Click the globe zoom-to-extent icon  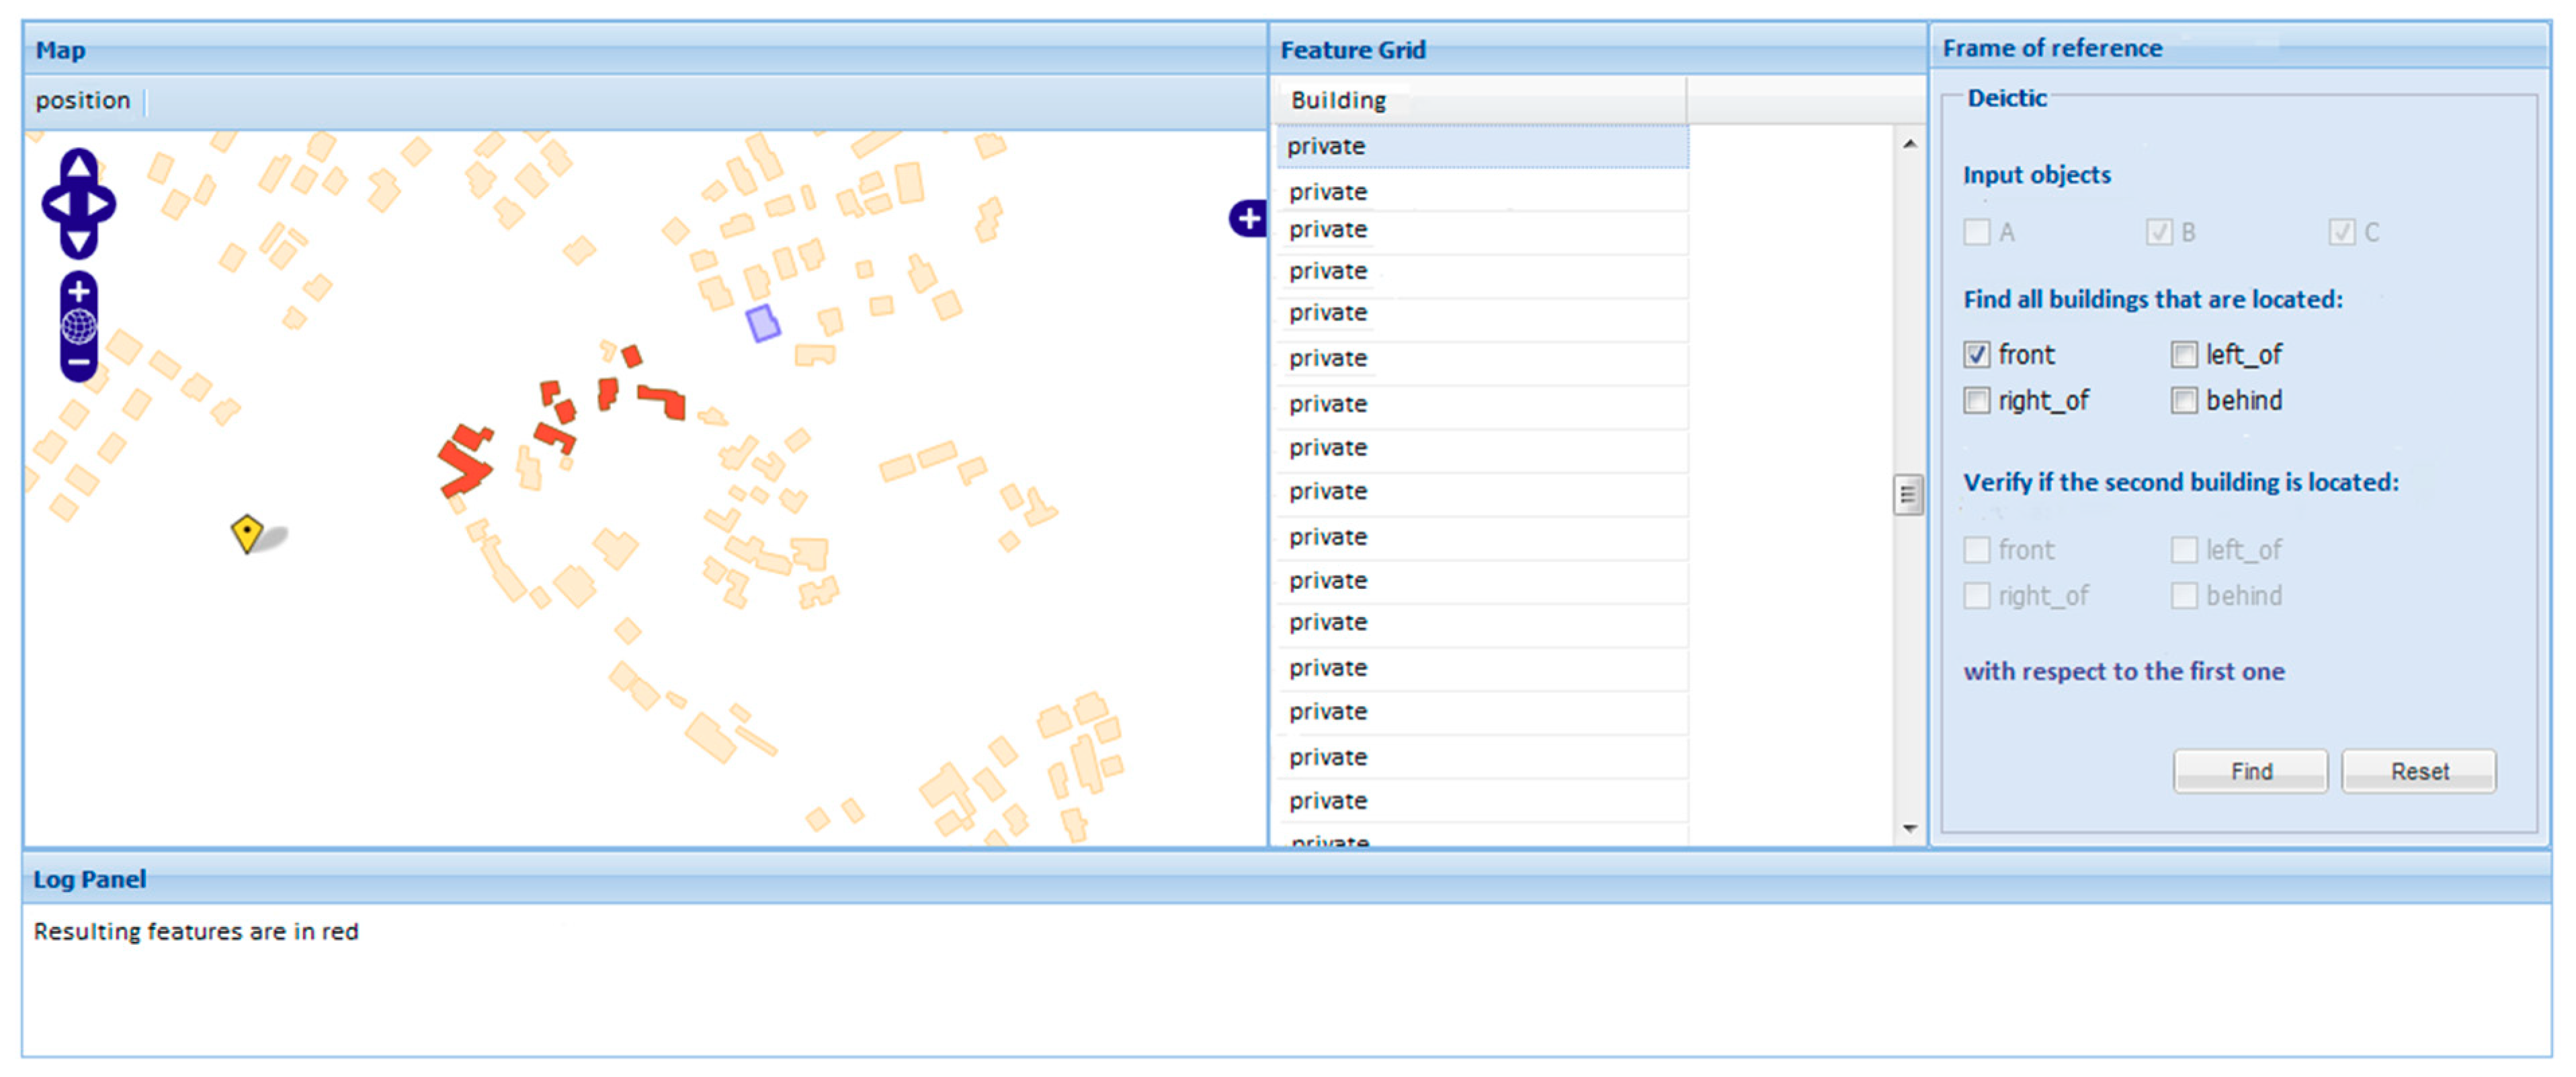coord(79,326)
